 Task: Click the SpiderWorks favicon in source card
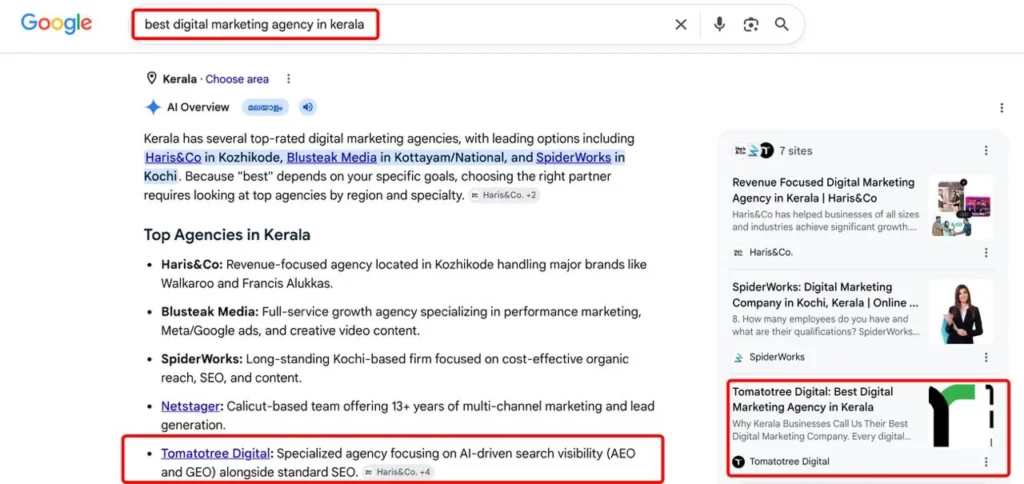point(739,357)
